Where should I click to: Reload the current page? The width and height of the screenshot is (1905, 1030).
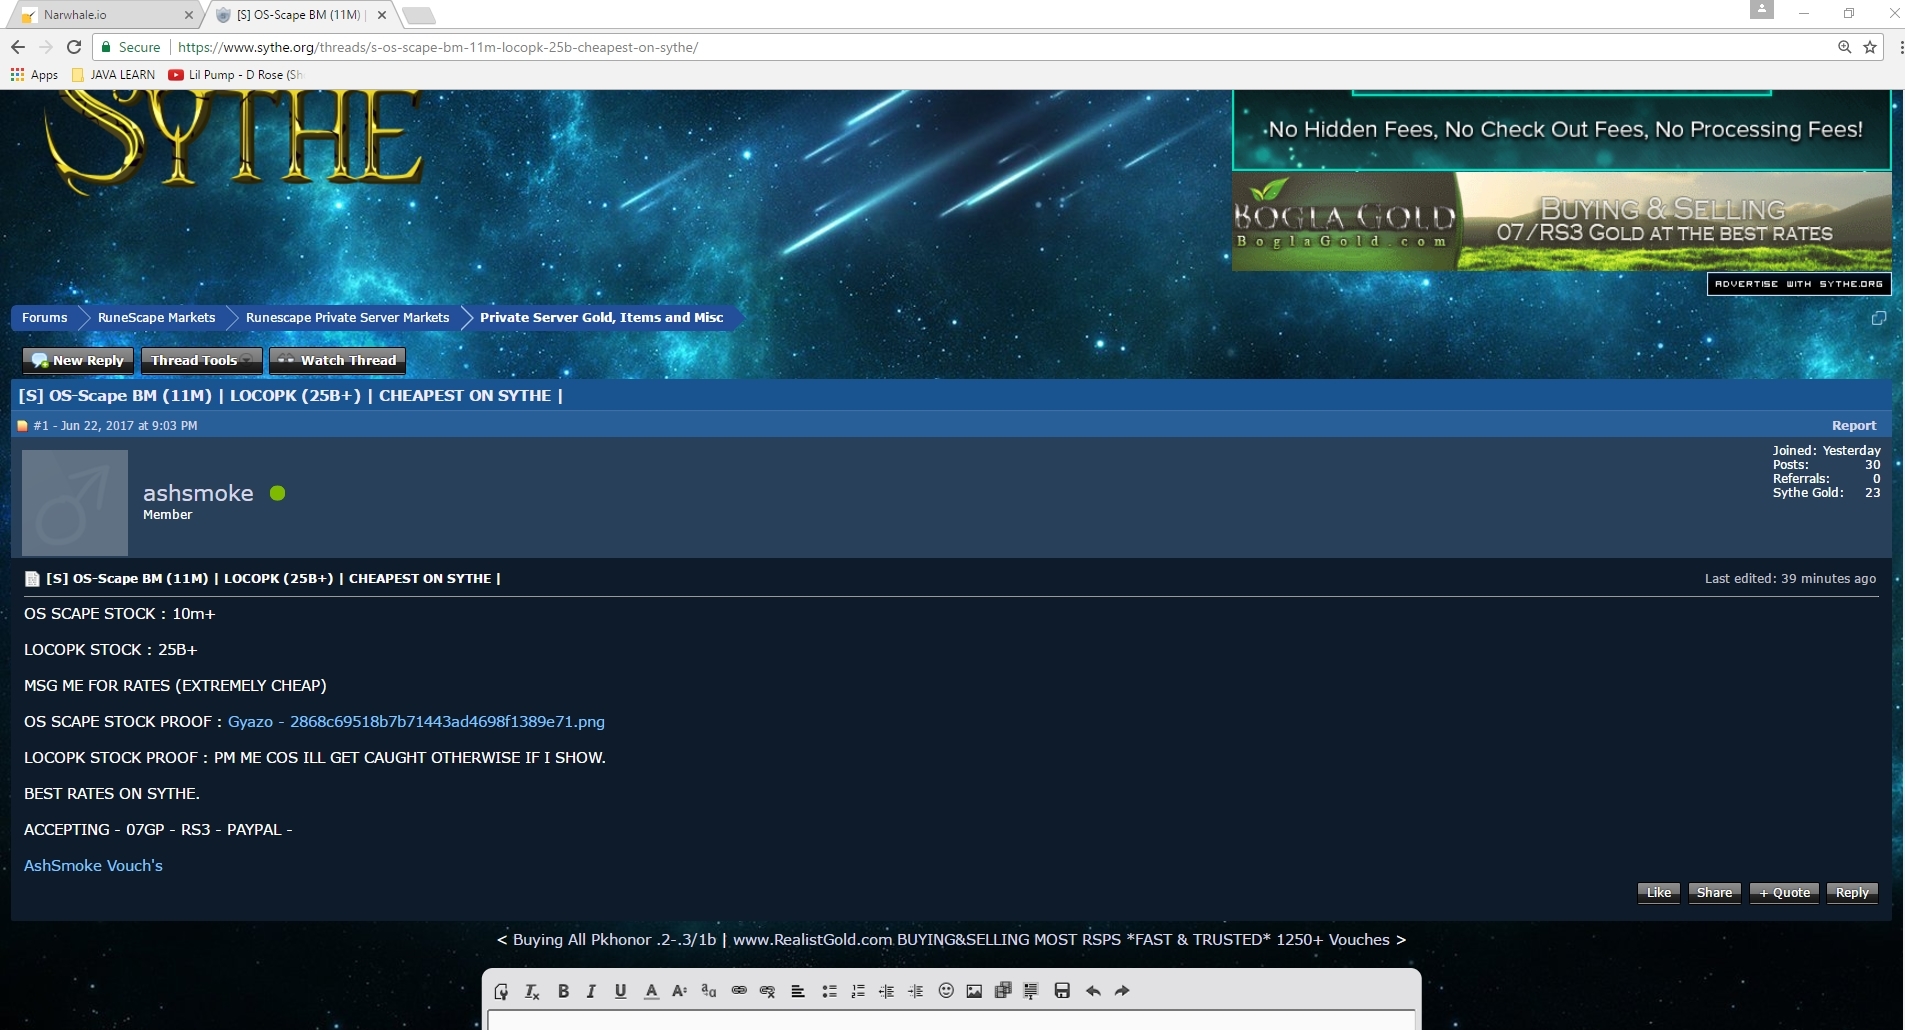click(x=73, y=47)
